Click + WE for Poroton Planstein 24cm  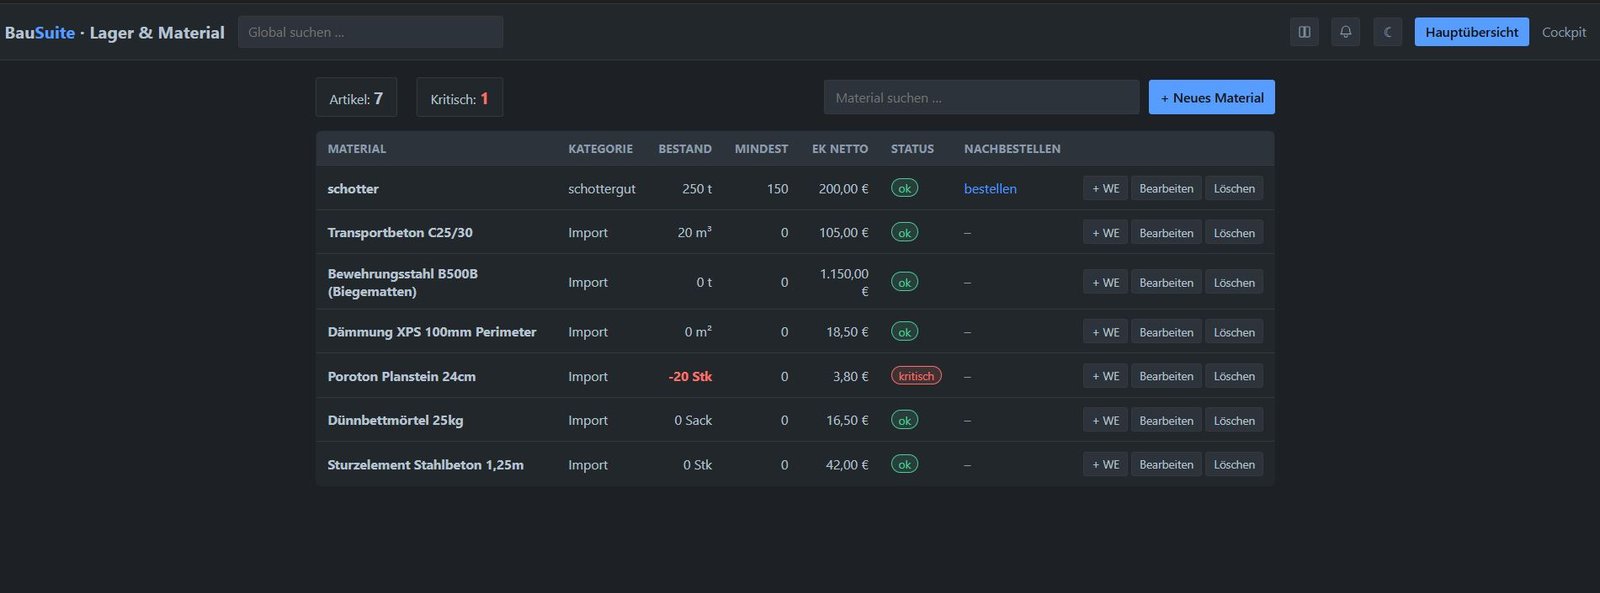1106,376
